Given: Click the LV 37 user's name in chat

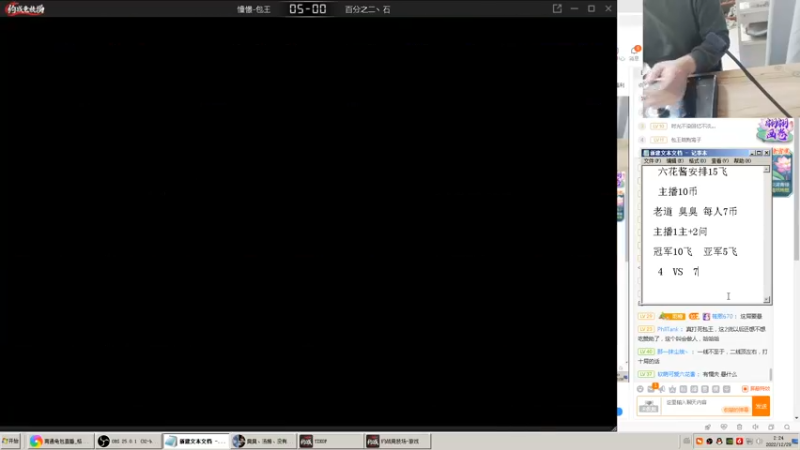Looking at the screenshot, I should (x=676, y=374).
